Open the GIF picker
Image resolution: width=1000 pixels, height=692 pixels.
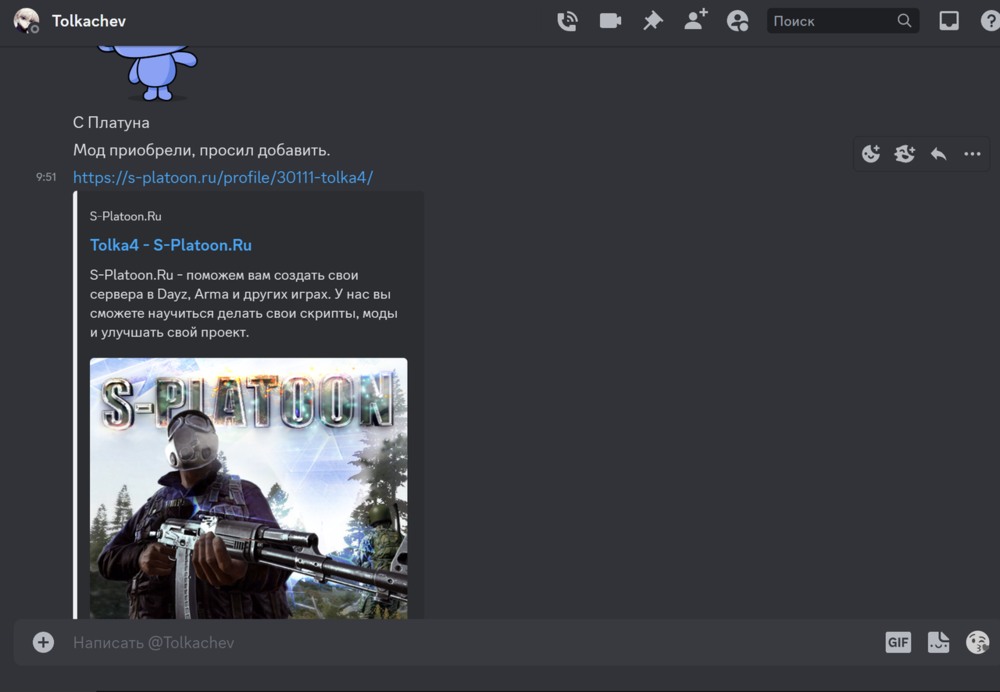[x=898, y=642]
